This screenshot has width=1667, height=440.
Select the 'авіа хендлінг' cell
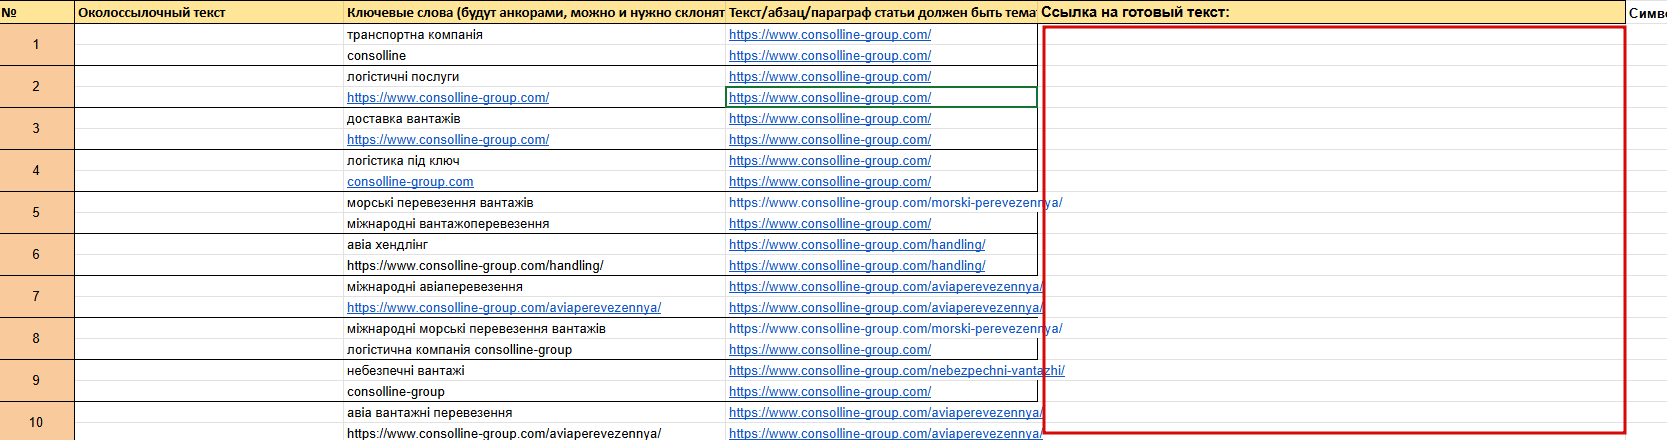click(535, 245)
